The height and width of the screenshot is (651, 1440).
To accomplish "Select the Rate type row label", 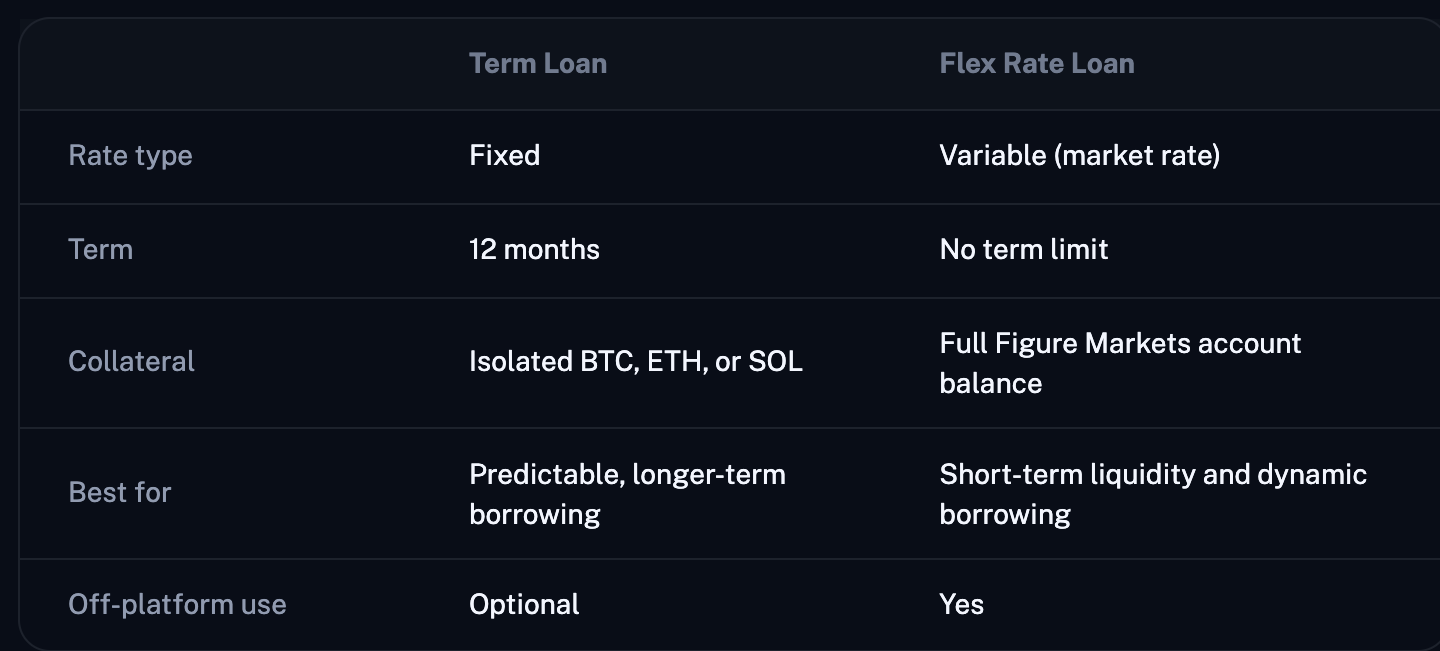I will pos(130,156).
